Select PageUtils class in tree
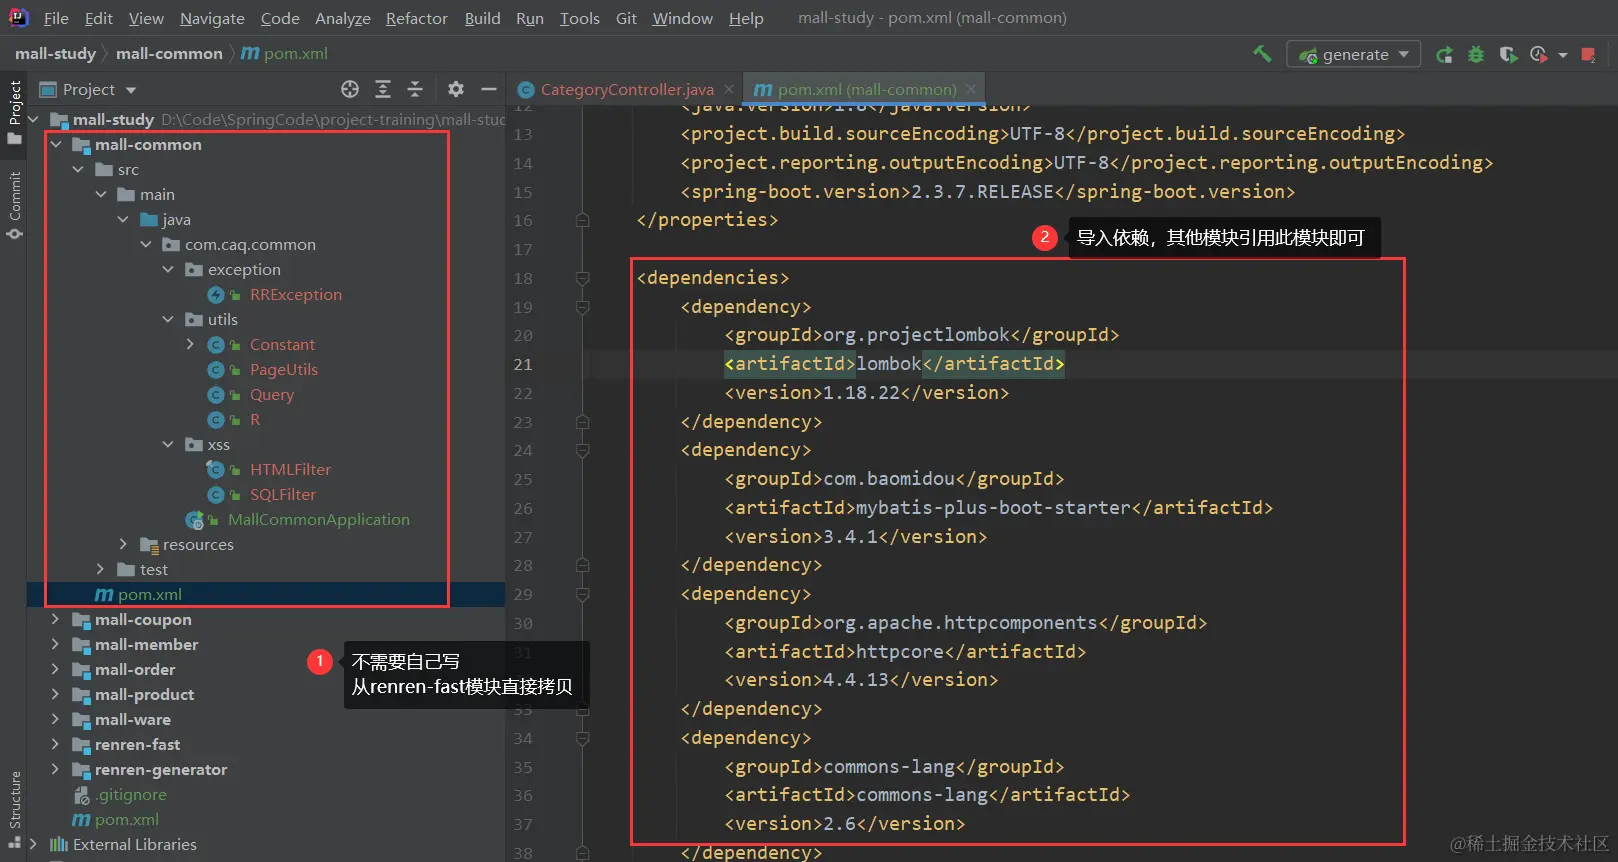This screenshot has height=862, width=1618. pos(283,370)
